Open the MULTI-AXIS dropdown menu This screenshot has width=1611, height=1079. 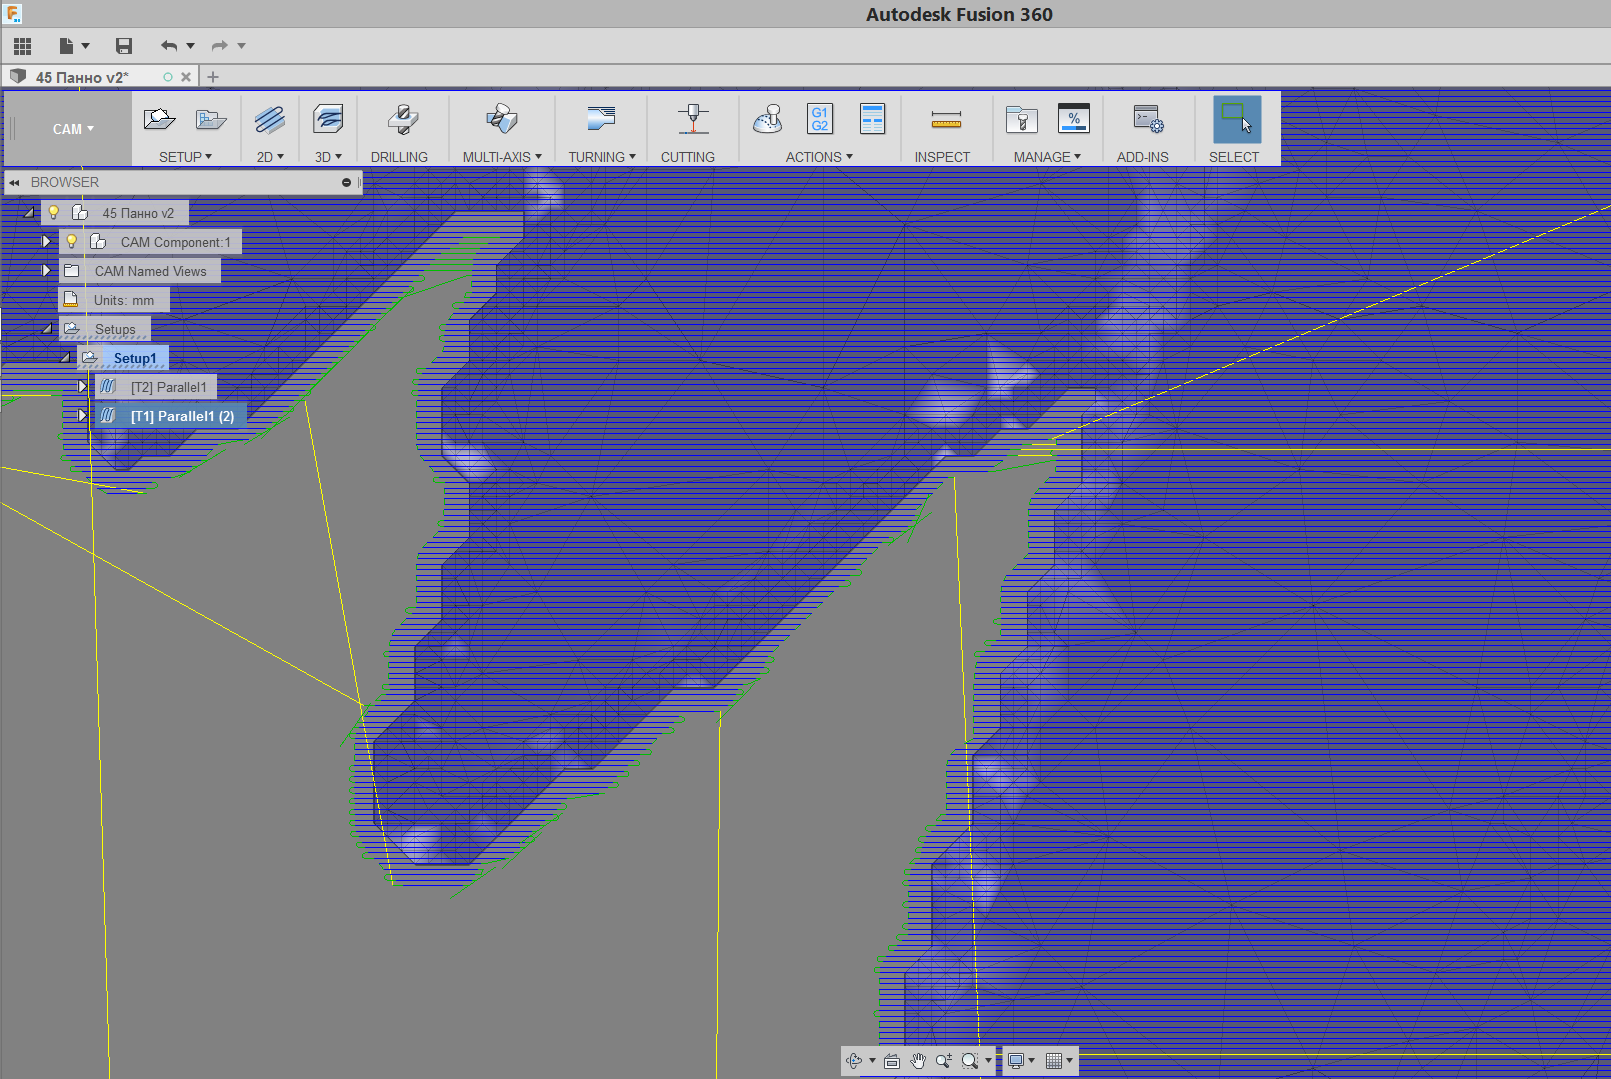502,157
